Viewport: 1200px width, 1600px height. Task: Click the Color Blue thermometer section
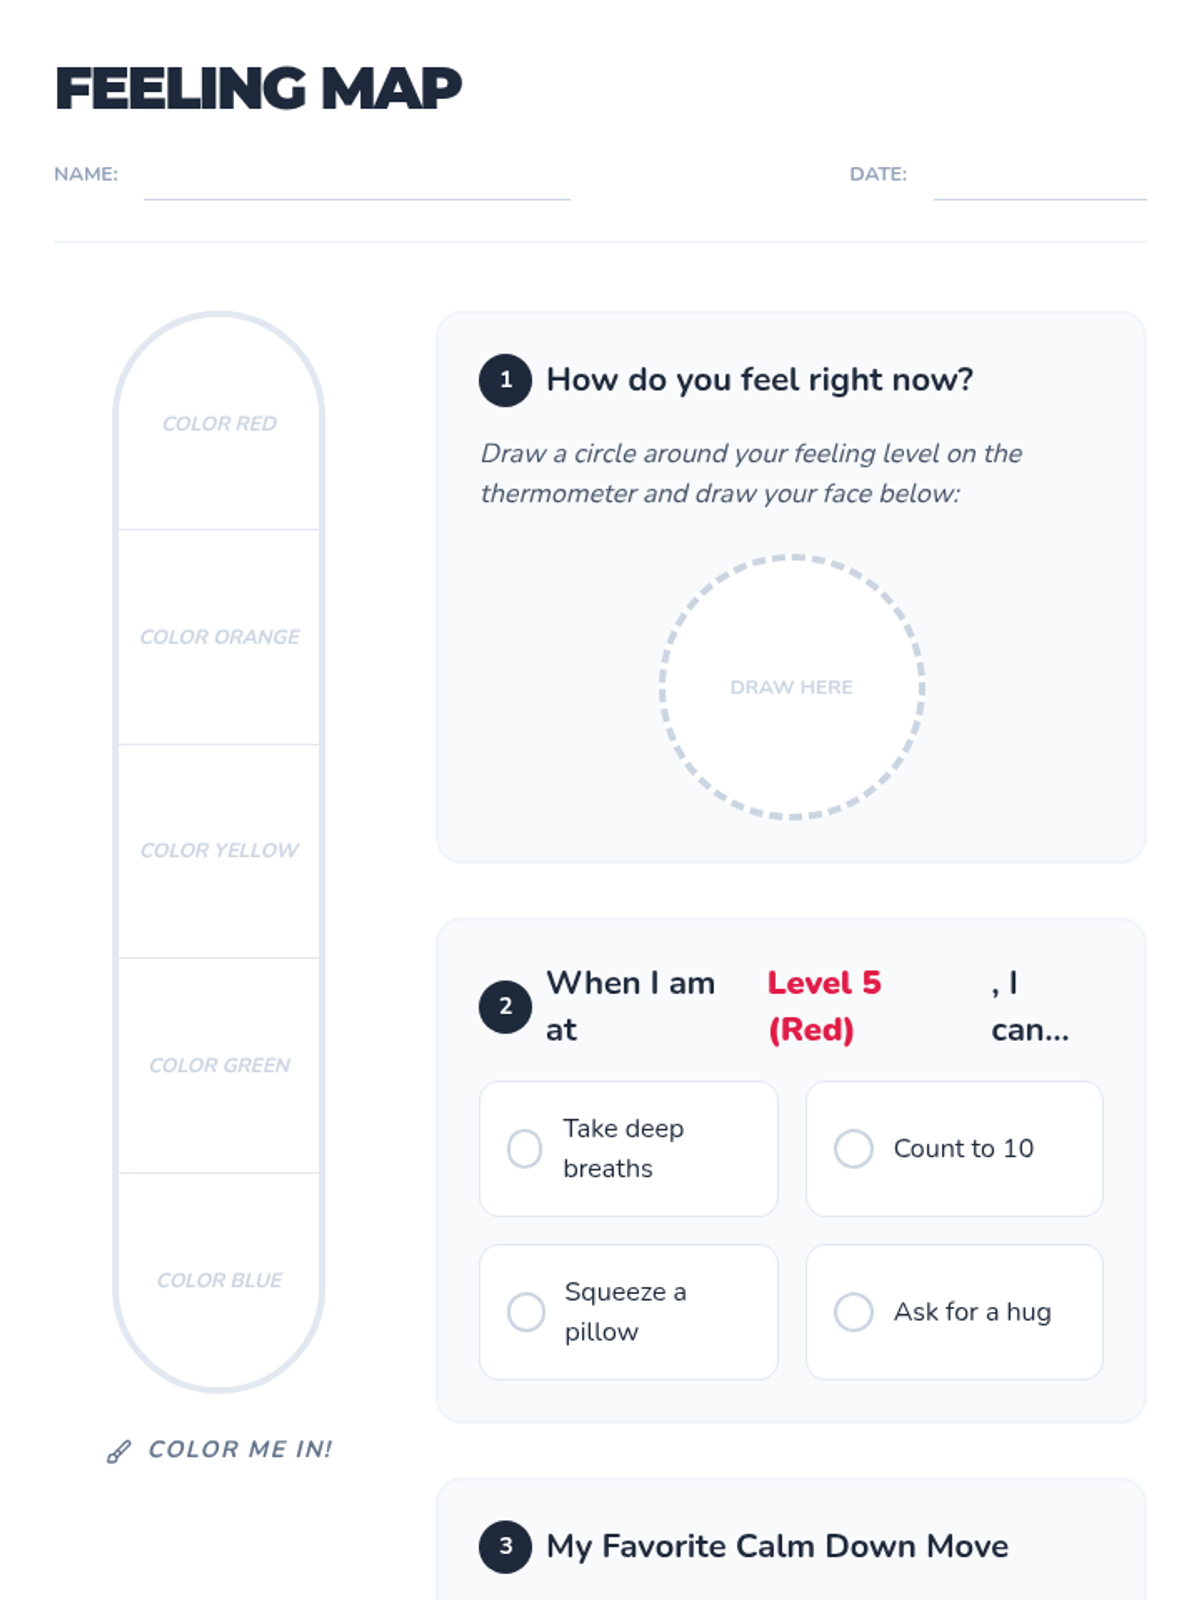pos(219,1280)
